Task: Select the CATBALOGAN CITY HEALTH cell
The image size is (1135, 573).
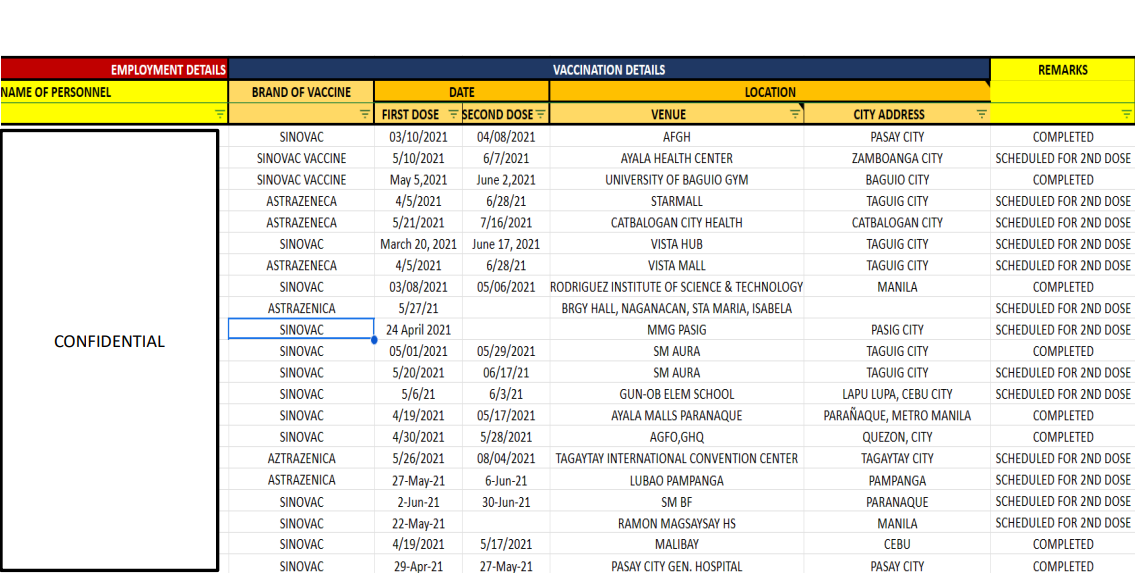Action: tap(676, 223)
